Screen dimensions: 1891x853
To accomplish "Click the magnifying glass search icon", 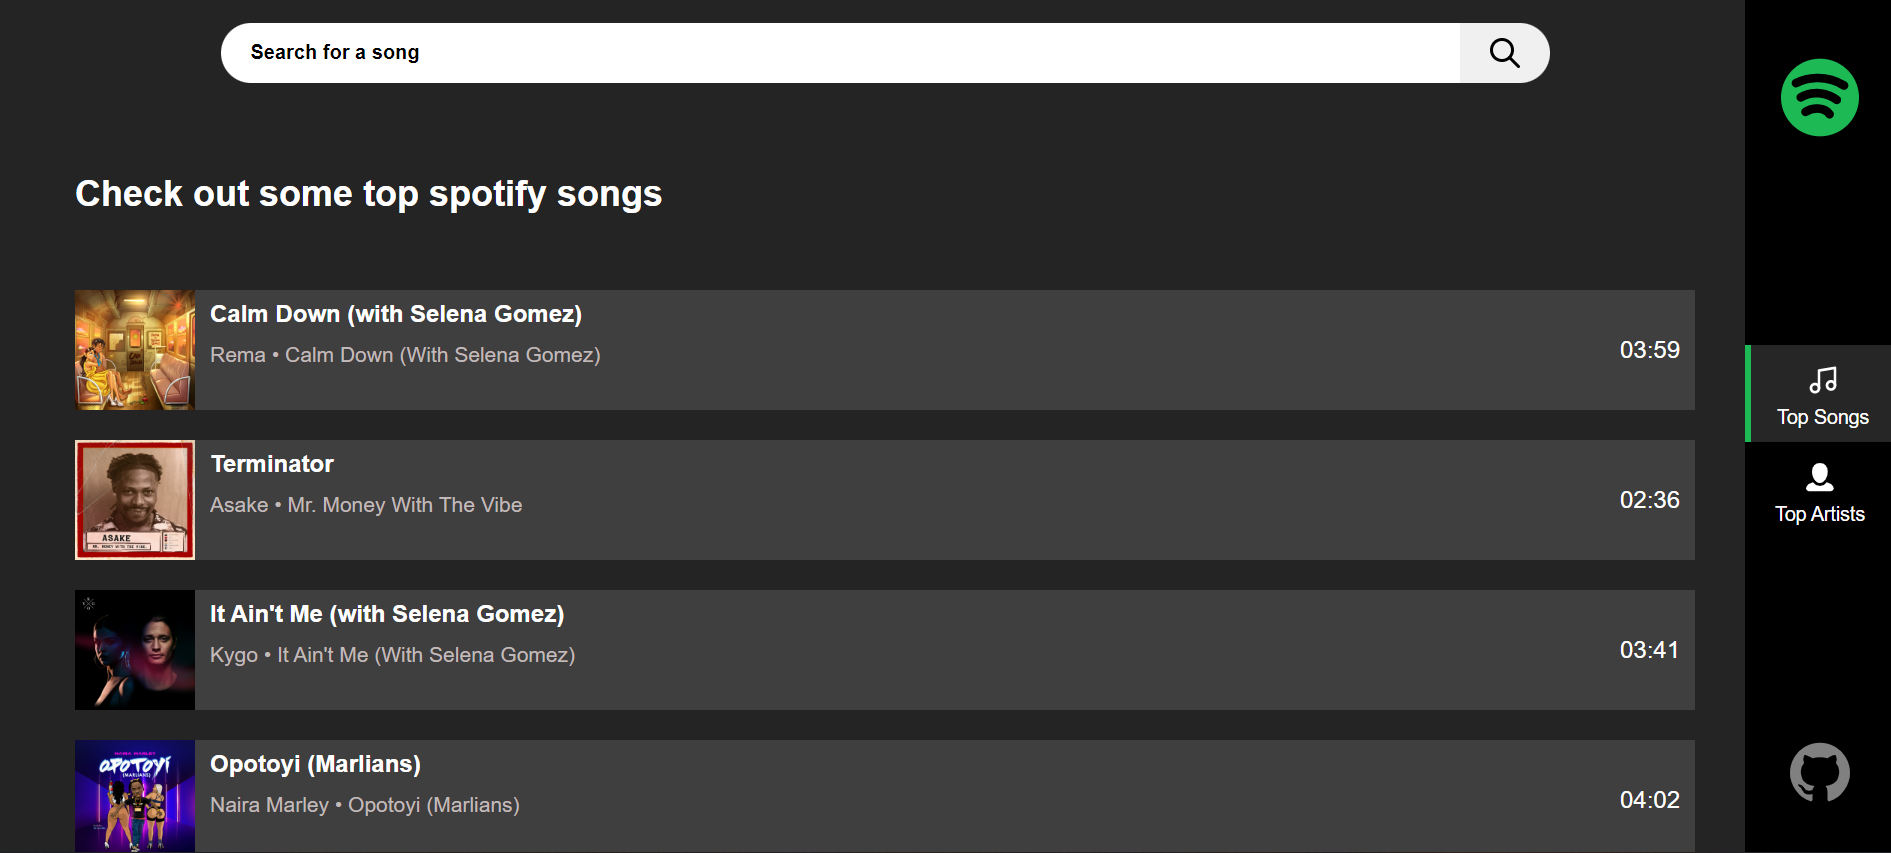I will coord(1504,53).
